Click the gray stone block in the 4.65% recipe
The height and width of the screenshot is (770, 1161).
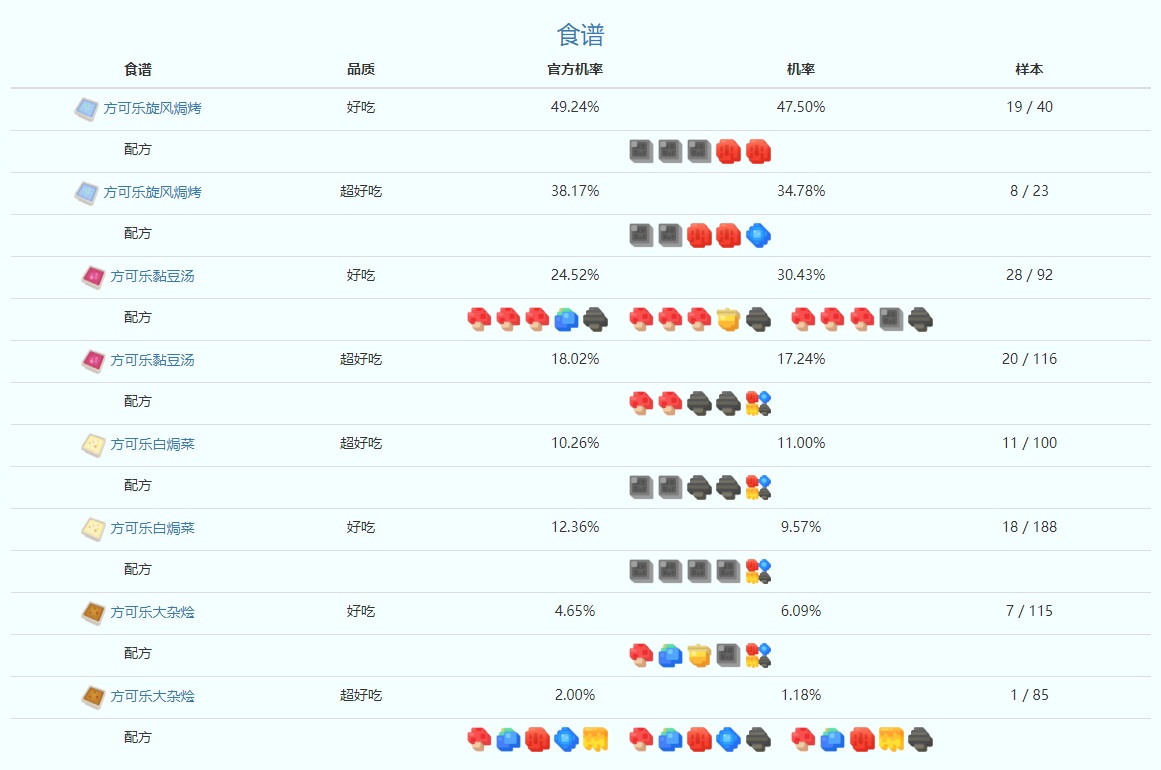pyautogui.click(x=728, y=656)
